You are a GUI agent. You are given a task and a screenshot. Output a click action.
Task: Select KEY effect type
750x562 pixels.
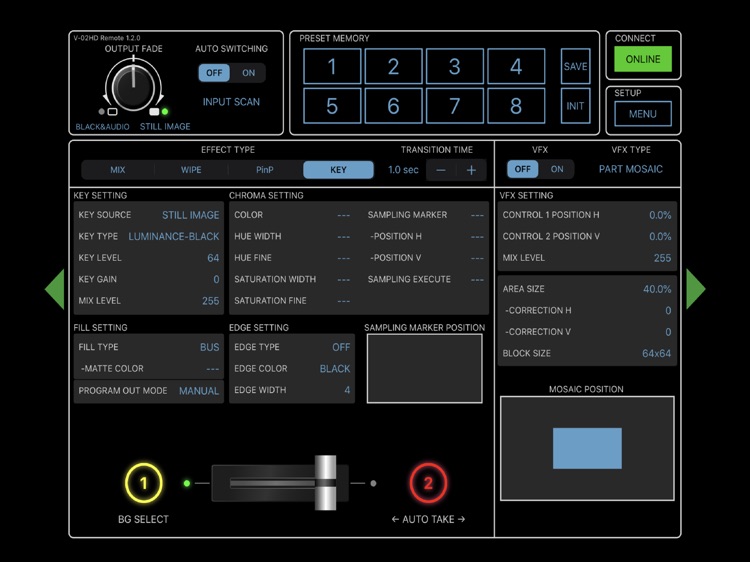[x=338, y=170]
